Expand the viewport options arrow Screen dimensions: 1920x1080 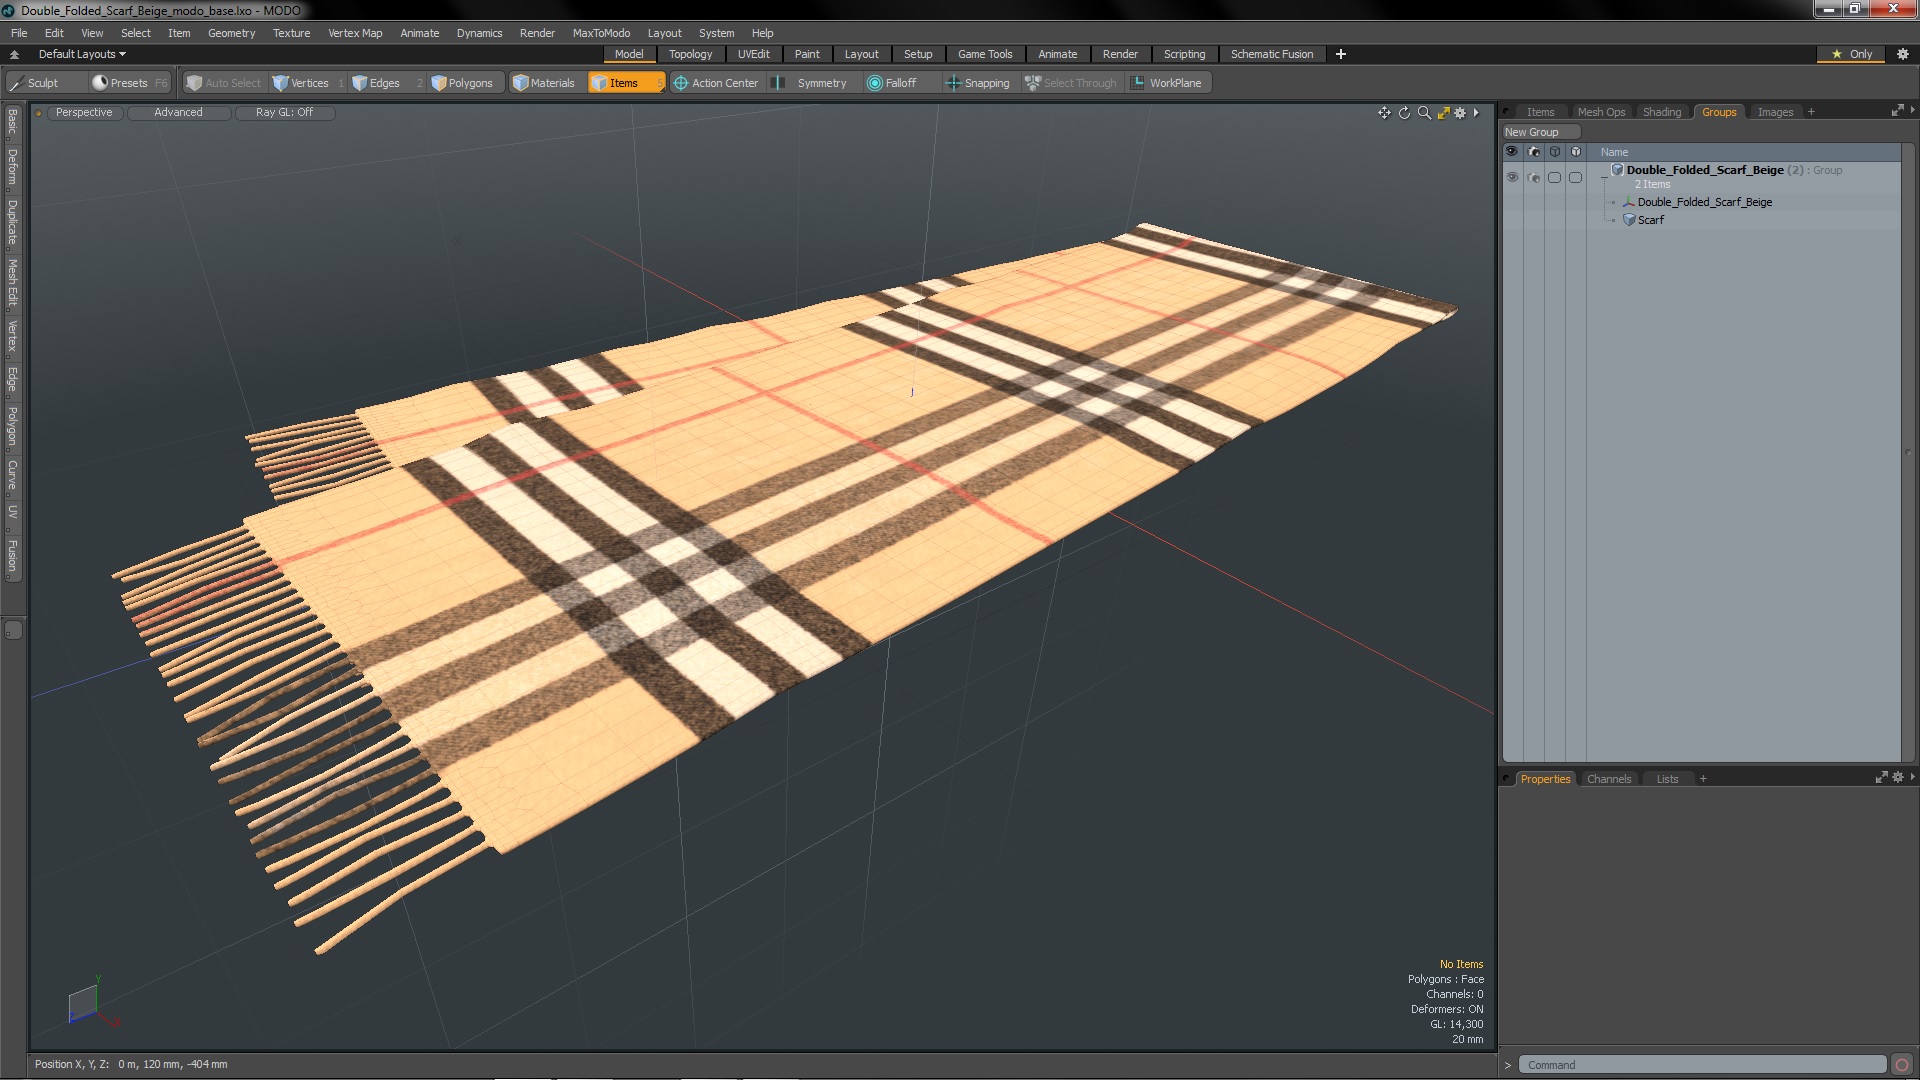point(1476,113)
